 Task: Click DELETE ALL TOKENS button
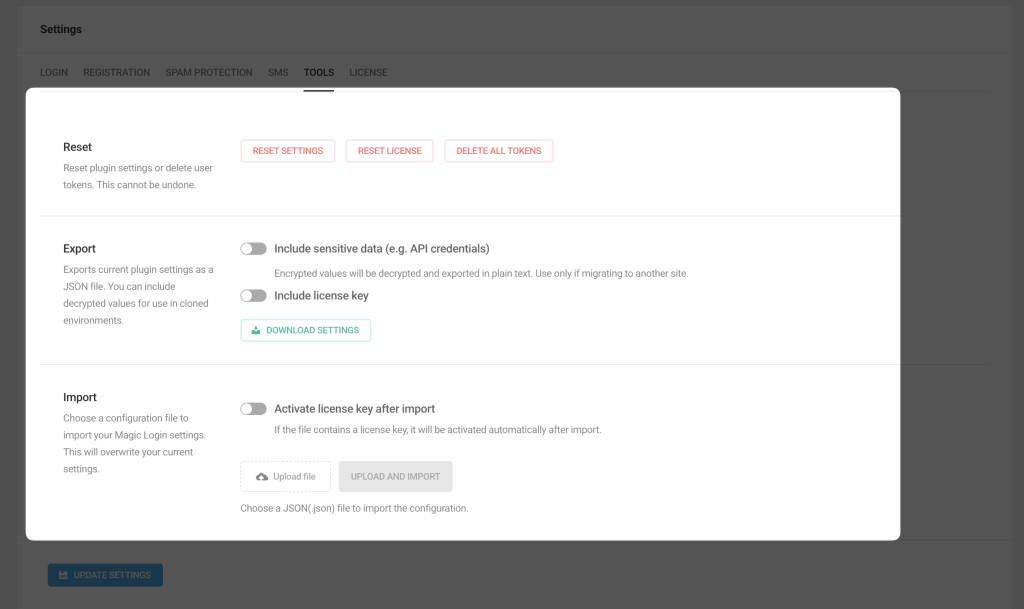tap(499, 151)
